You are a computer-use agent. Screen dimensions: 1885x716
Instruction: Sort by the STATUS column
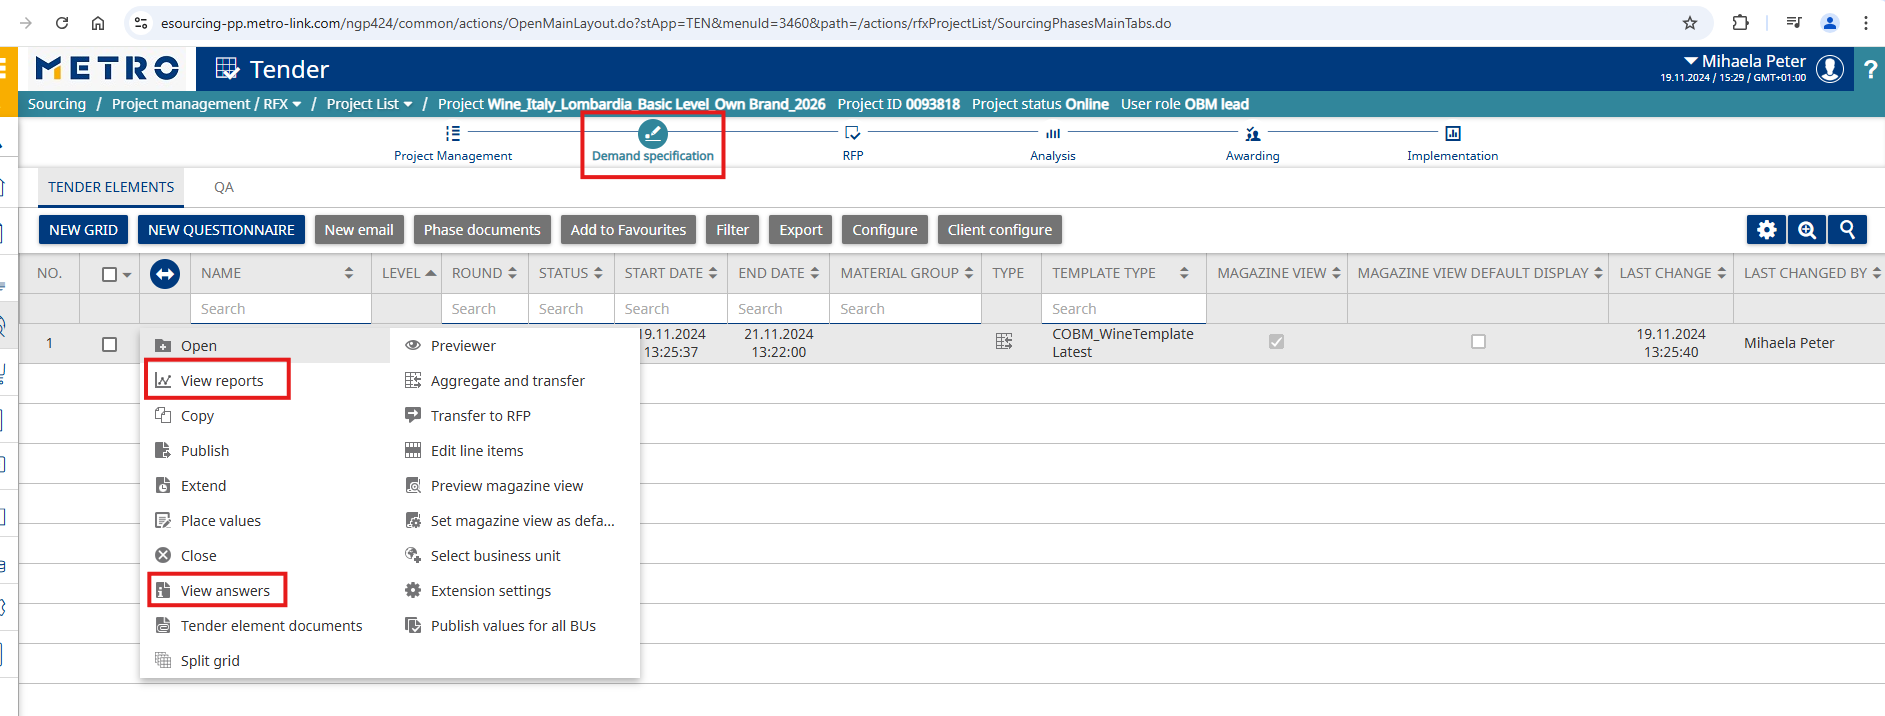(598, 273)
